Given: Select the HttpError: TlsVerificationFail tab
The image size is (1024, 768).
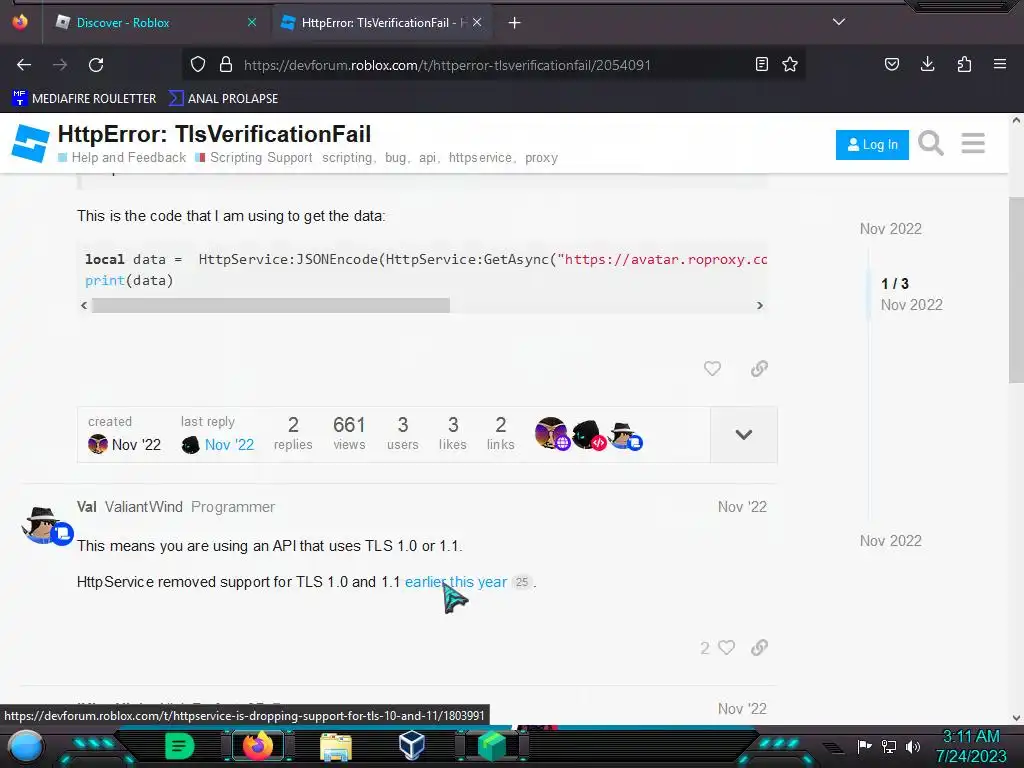Looking at the screenshot, I should pyautogui.click(x=382, y=23).
